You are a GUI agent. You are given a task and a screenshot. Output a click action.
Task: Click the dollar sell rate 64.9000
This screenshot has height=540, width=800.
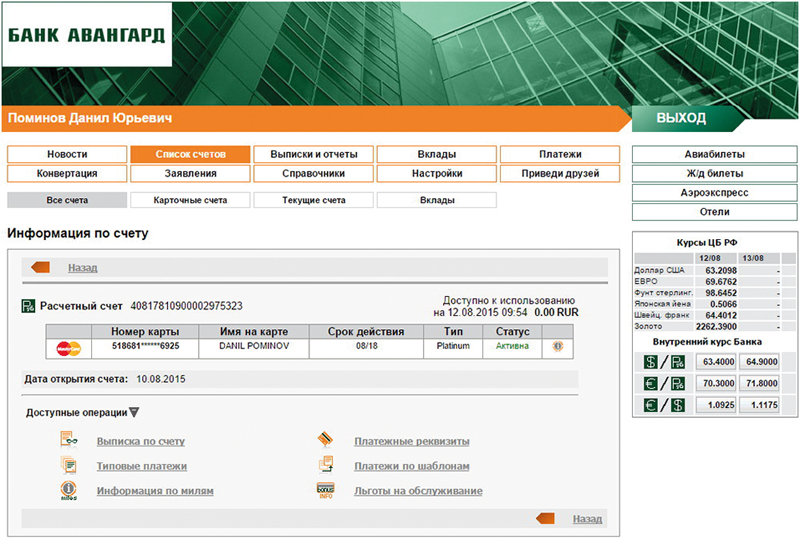tap(760, 362)
